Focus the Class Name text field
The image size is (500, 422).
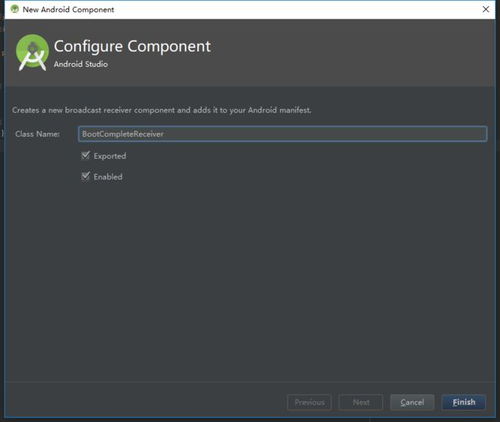point(283,134)
